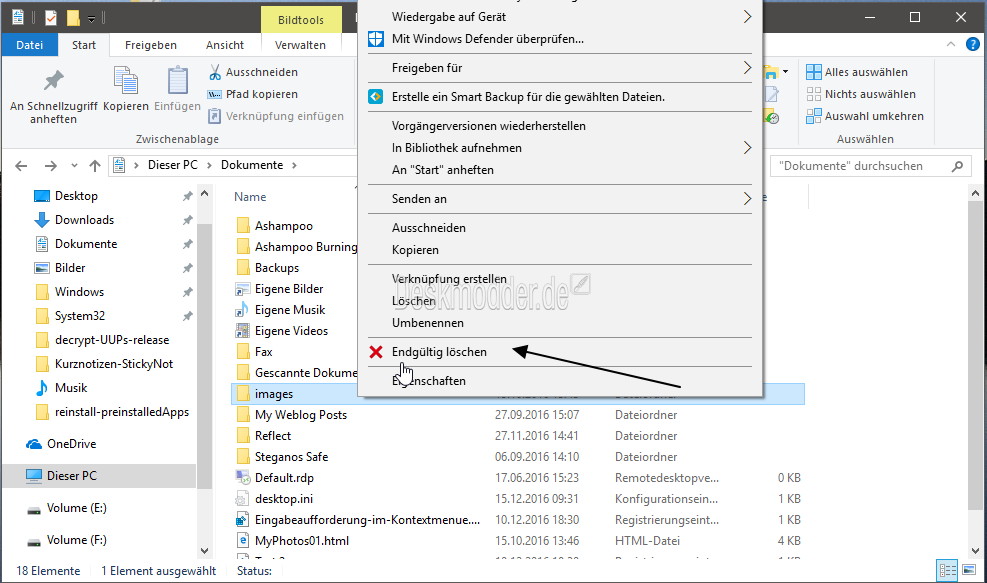The width and height of the screenshot is (987, 583).
Task: Click navigation pane scroll down arrow
Action: [205, 551]
